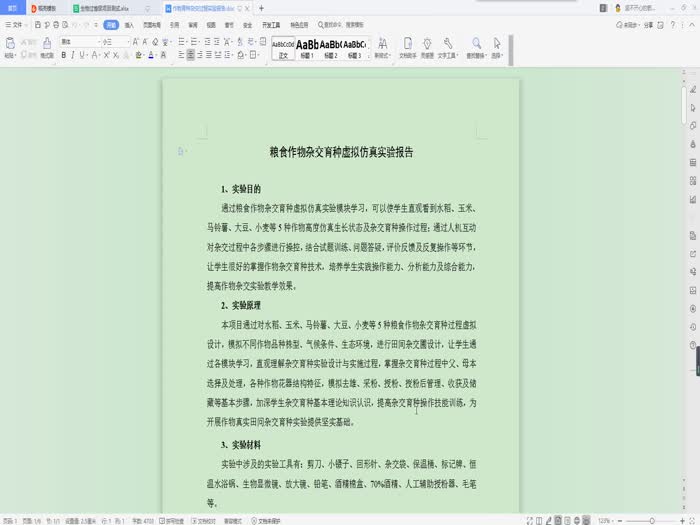Switch to the Insert ribbon tab

coord(130,23)
